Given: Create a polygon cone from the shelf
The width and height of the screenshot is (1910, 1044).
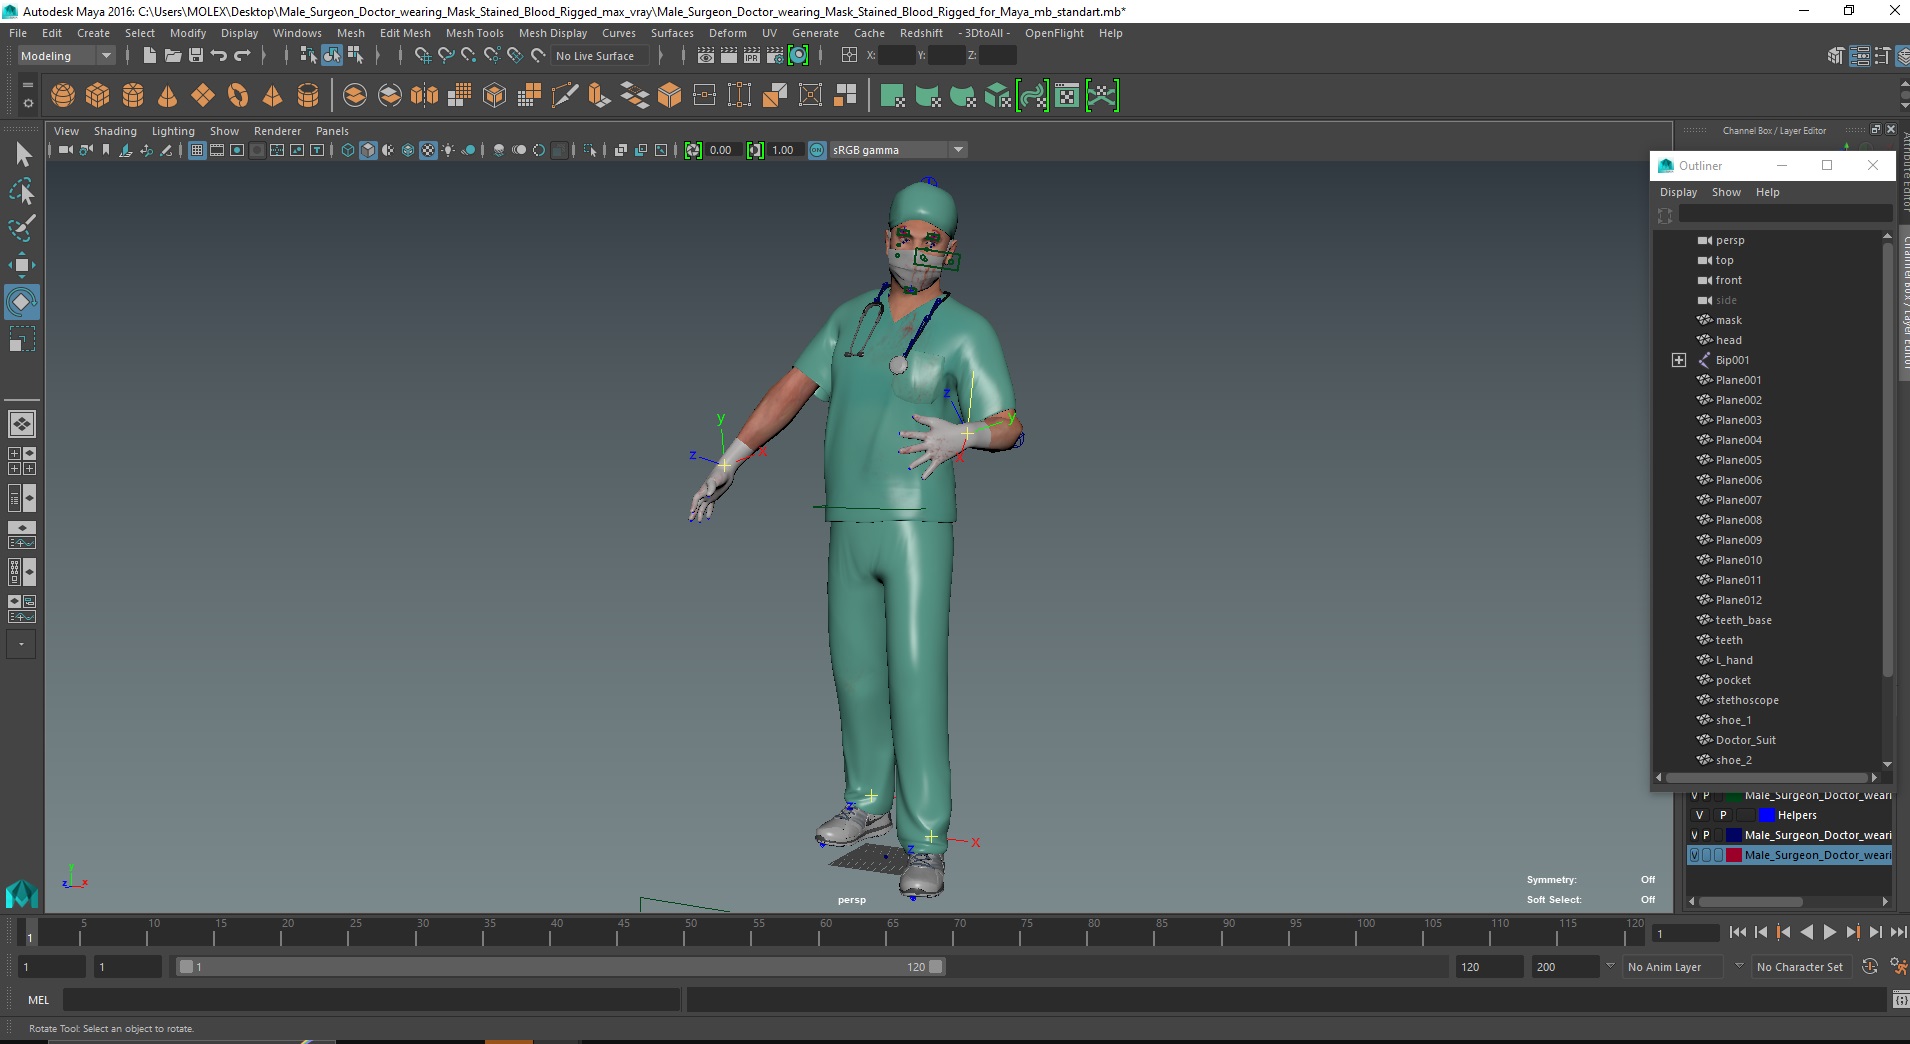Looking at the screenshot, I should 168,95.
